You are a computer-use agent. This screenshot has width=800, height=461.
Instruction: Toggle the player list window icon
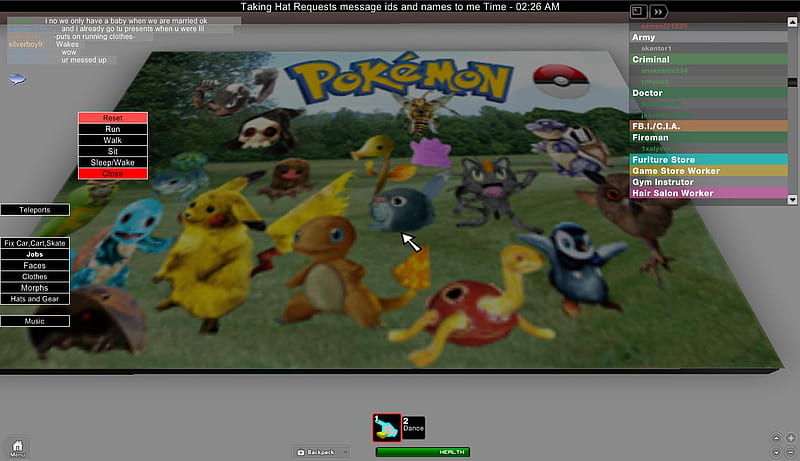point(638,11)
